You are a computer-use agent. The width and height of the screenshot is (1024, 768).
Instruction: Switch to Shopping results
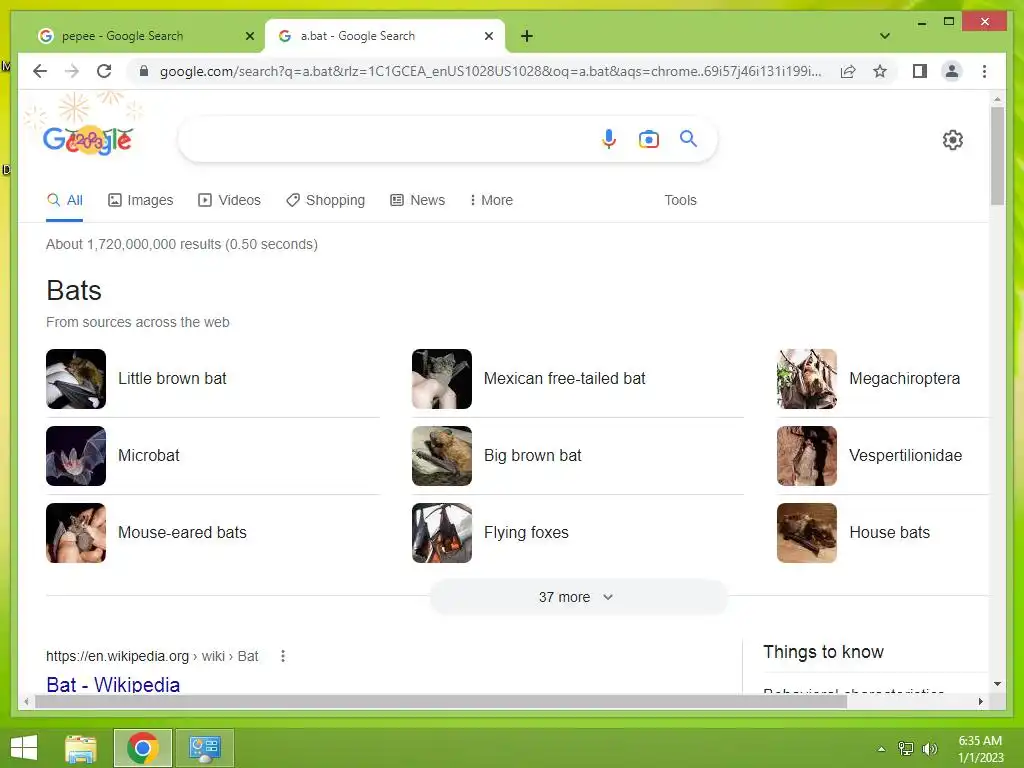(x=325, y=200)
